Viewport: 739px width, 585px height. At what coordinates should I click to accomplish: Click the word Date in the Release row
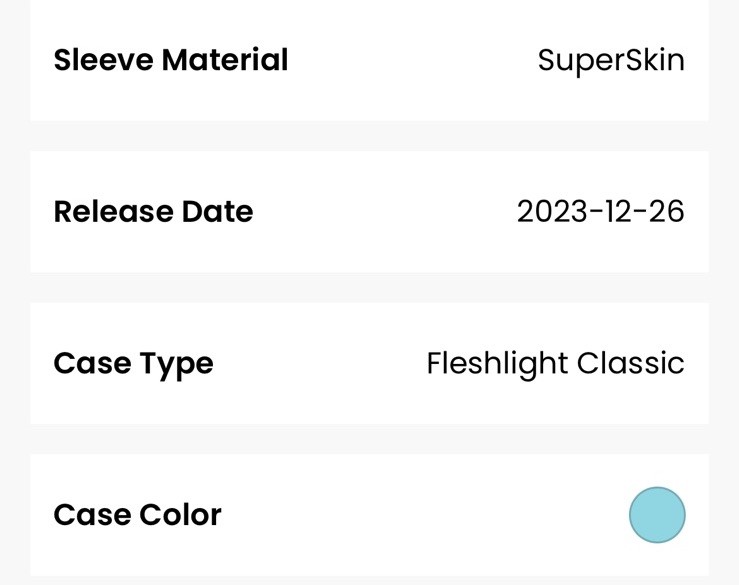(x=217, y=212)
